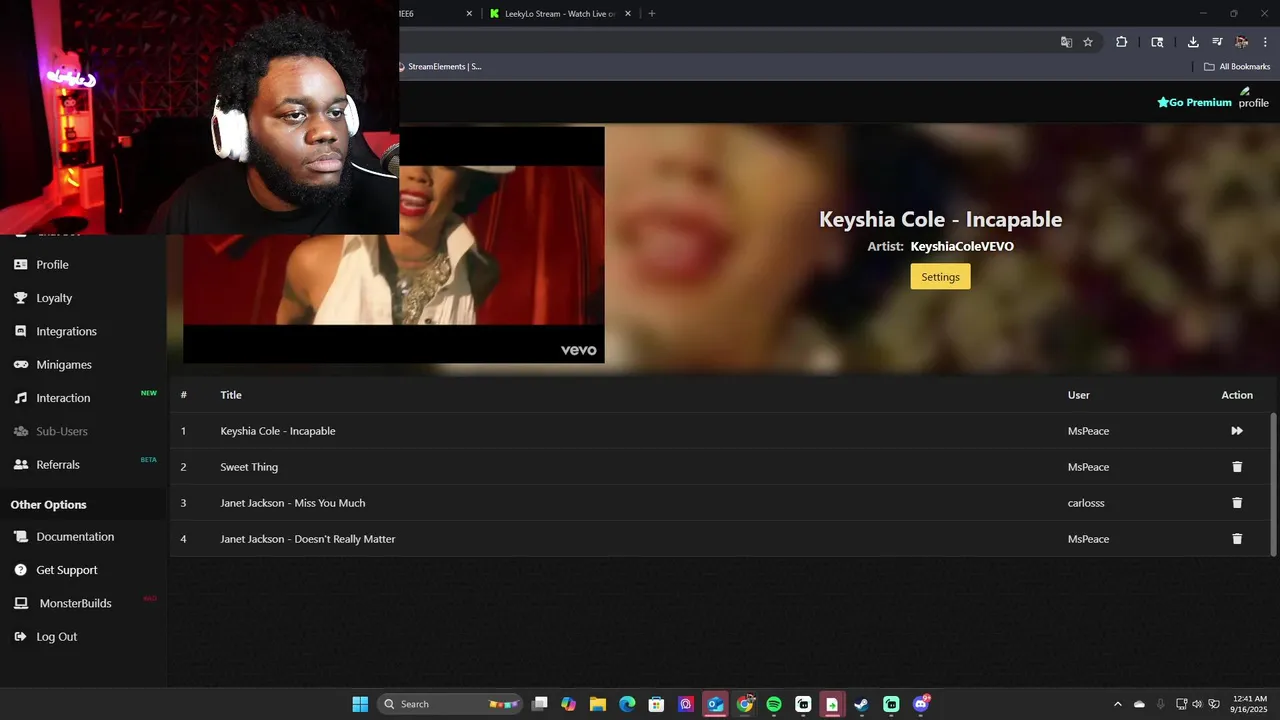Click the translate page icon in address bar
1280x720 pixels.
(1066, 42)
